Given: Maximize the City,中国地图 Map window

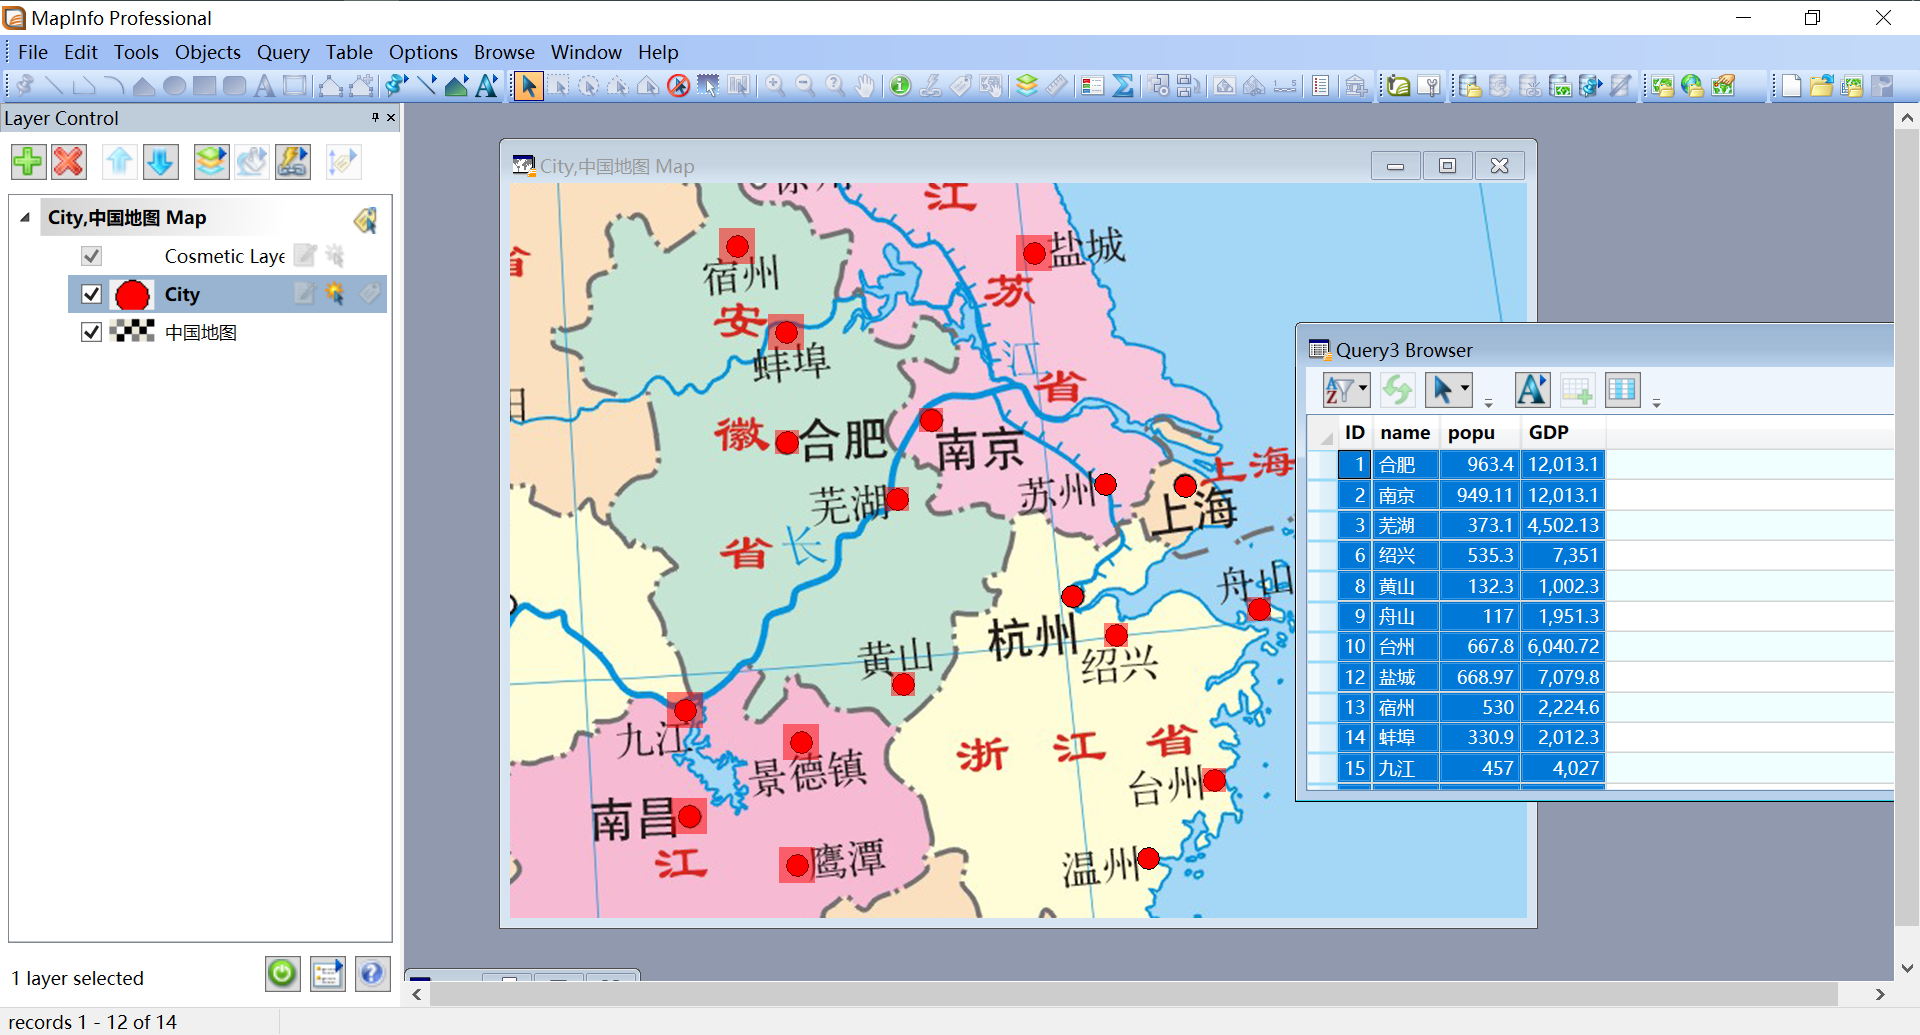Looking at the screenshot, I should coord(1447,166).
